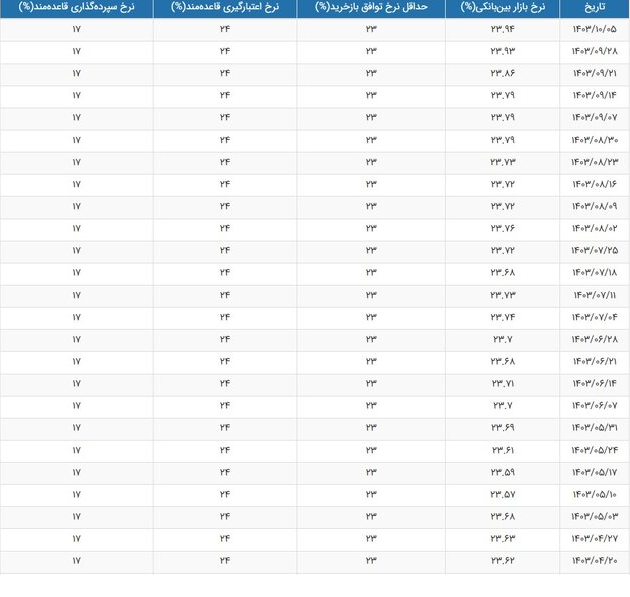Select date cell ۱۴۰۳/۰۷/۱۸
This screenshot has height=597, width=630.
(594, 272)
